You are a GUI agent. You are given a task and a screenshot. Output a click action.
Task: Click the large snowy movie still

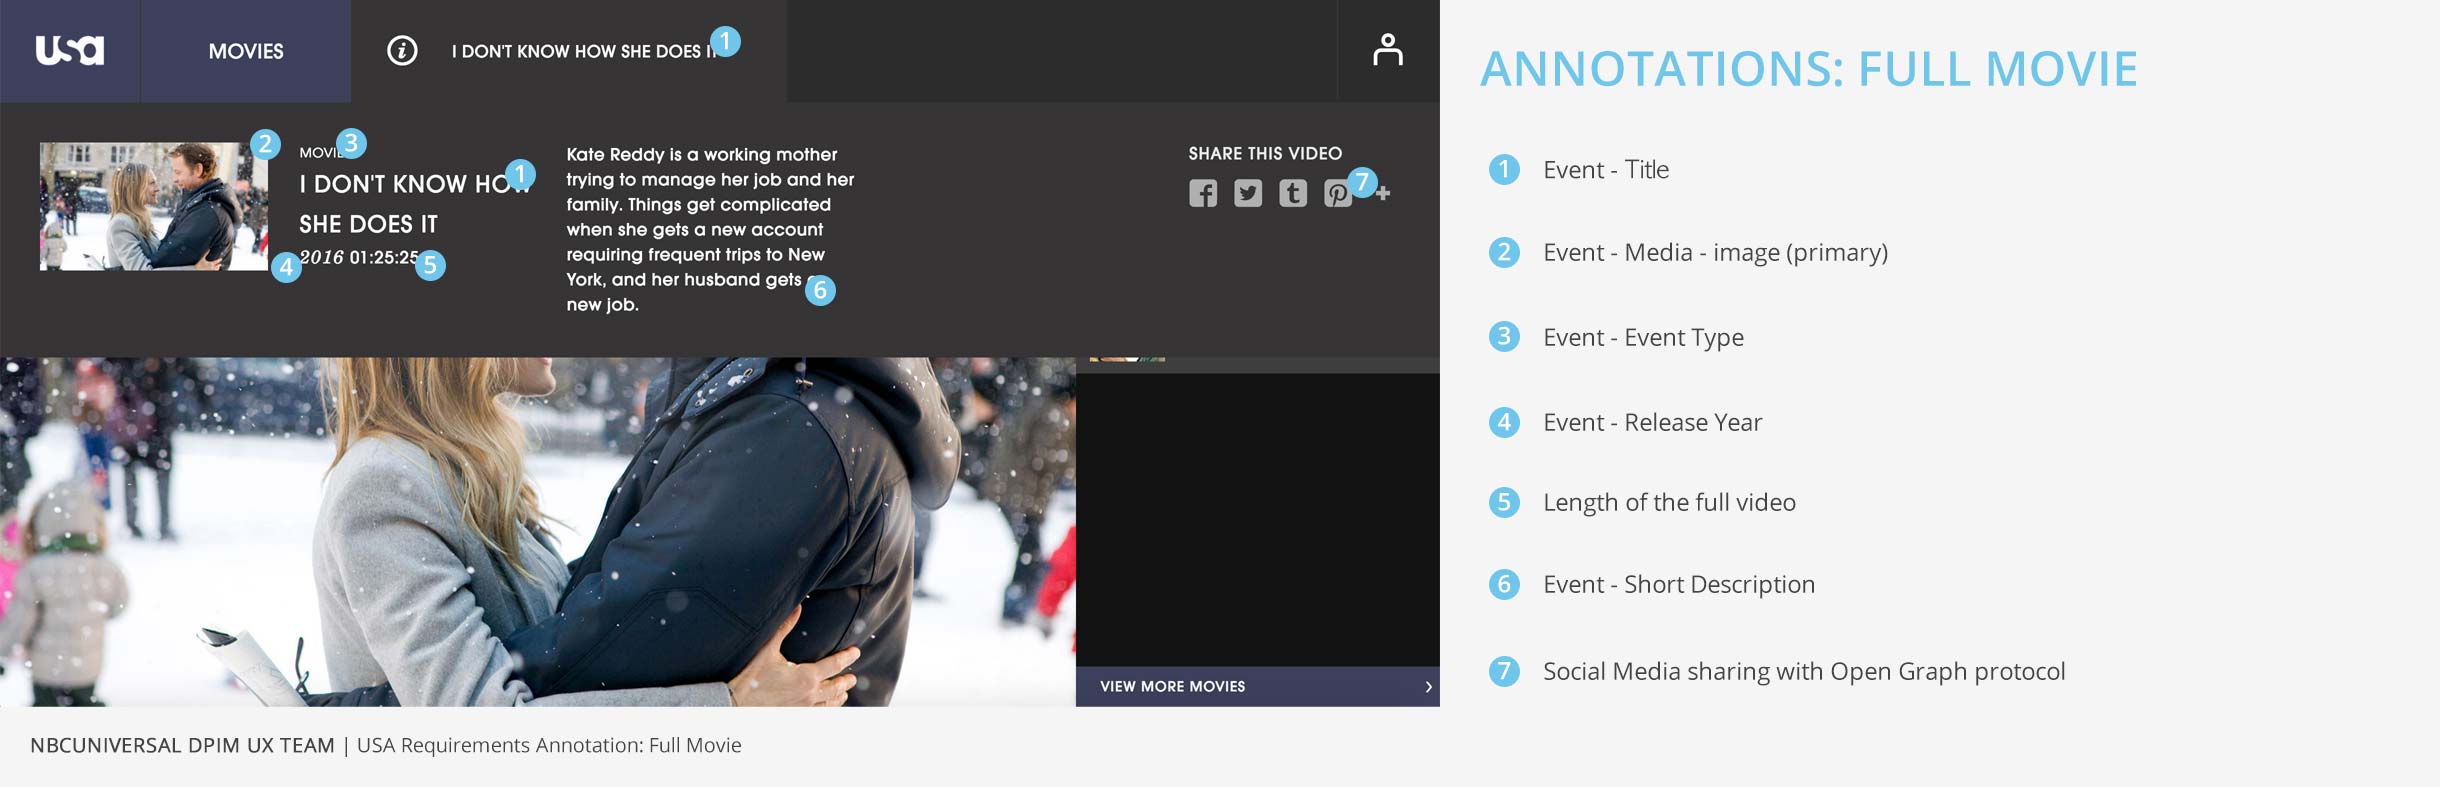tap(537, 532)
